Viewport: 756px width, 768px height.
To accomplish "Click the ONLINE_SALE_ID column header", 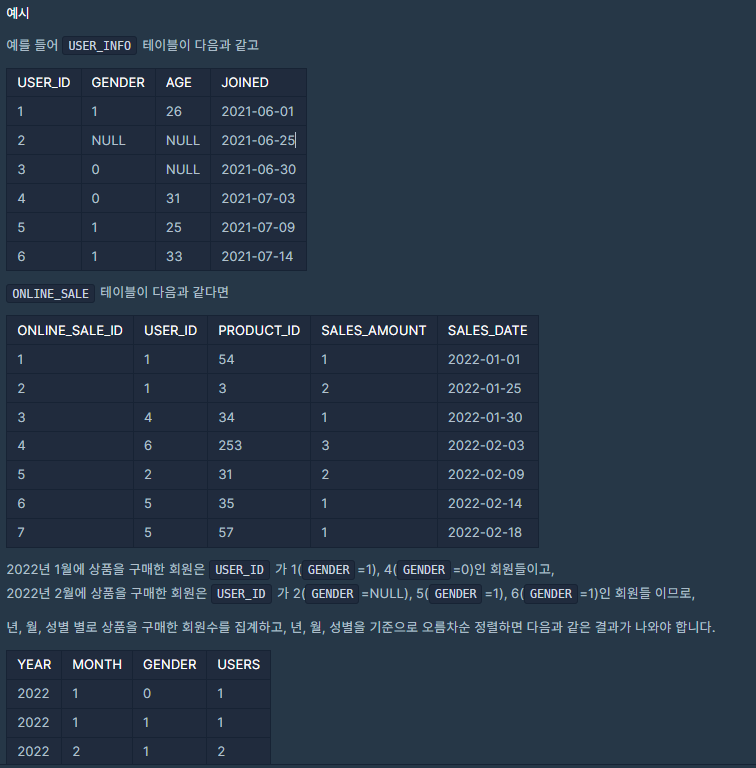I will click(70, 330).
